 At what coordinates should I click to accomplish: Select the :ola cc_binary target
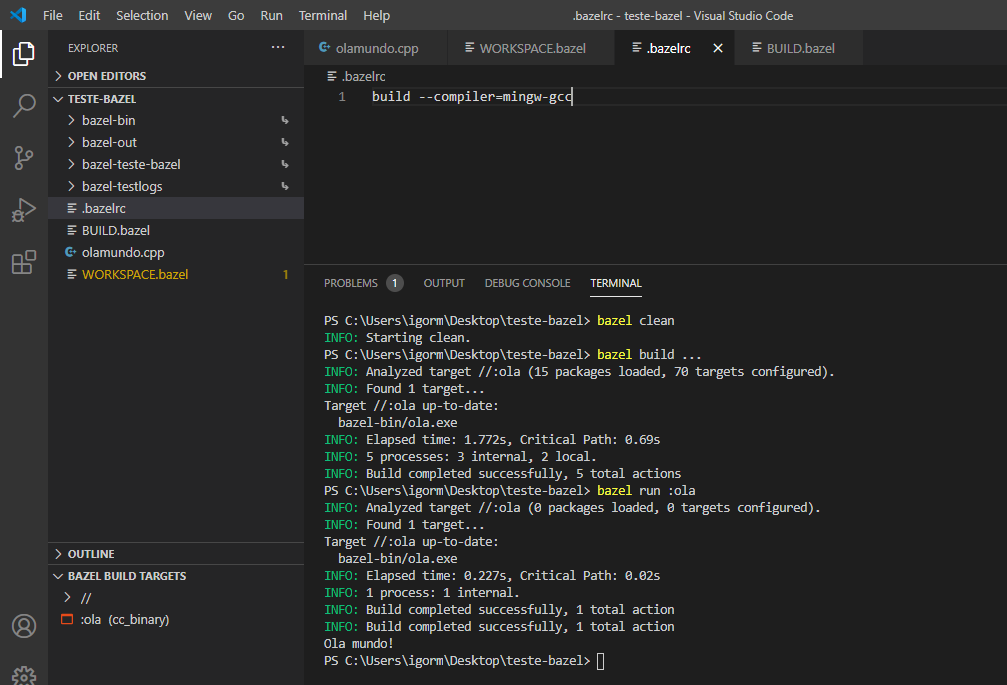(x=124, y=619)
